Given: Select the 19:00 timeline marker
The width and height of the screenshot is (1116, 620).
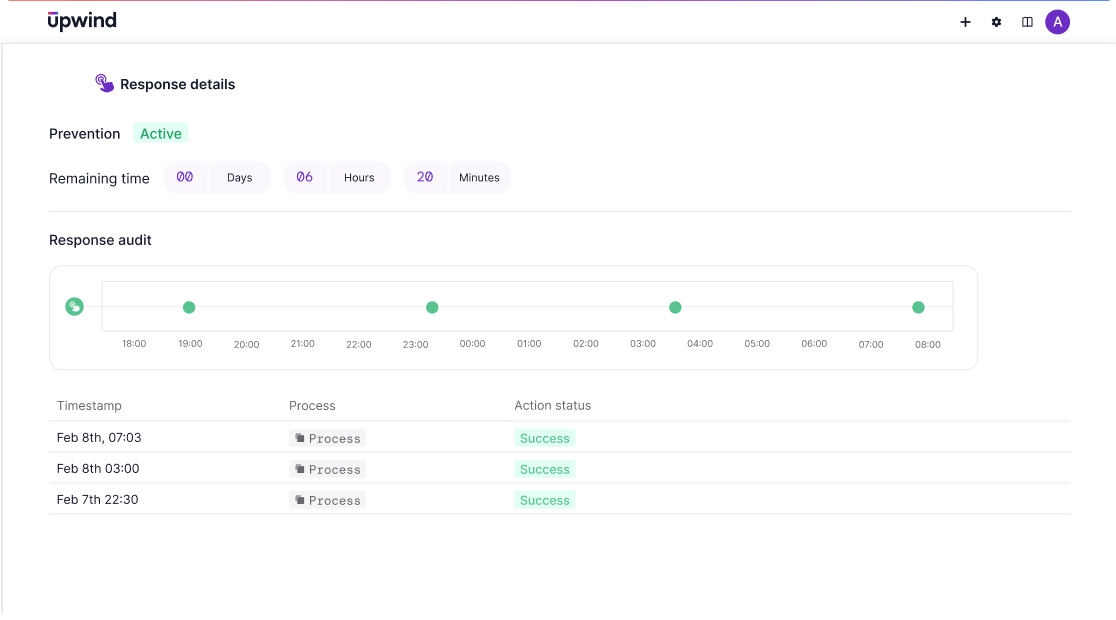Looking at the screenshot, I should coord(189,307).
